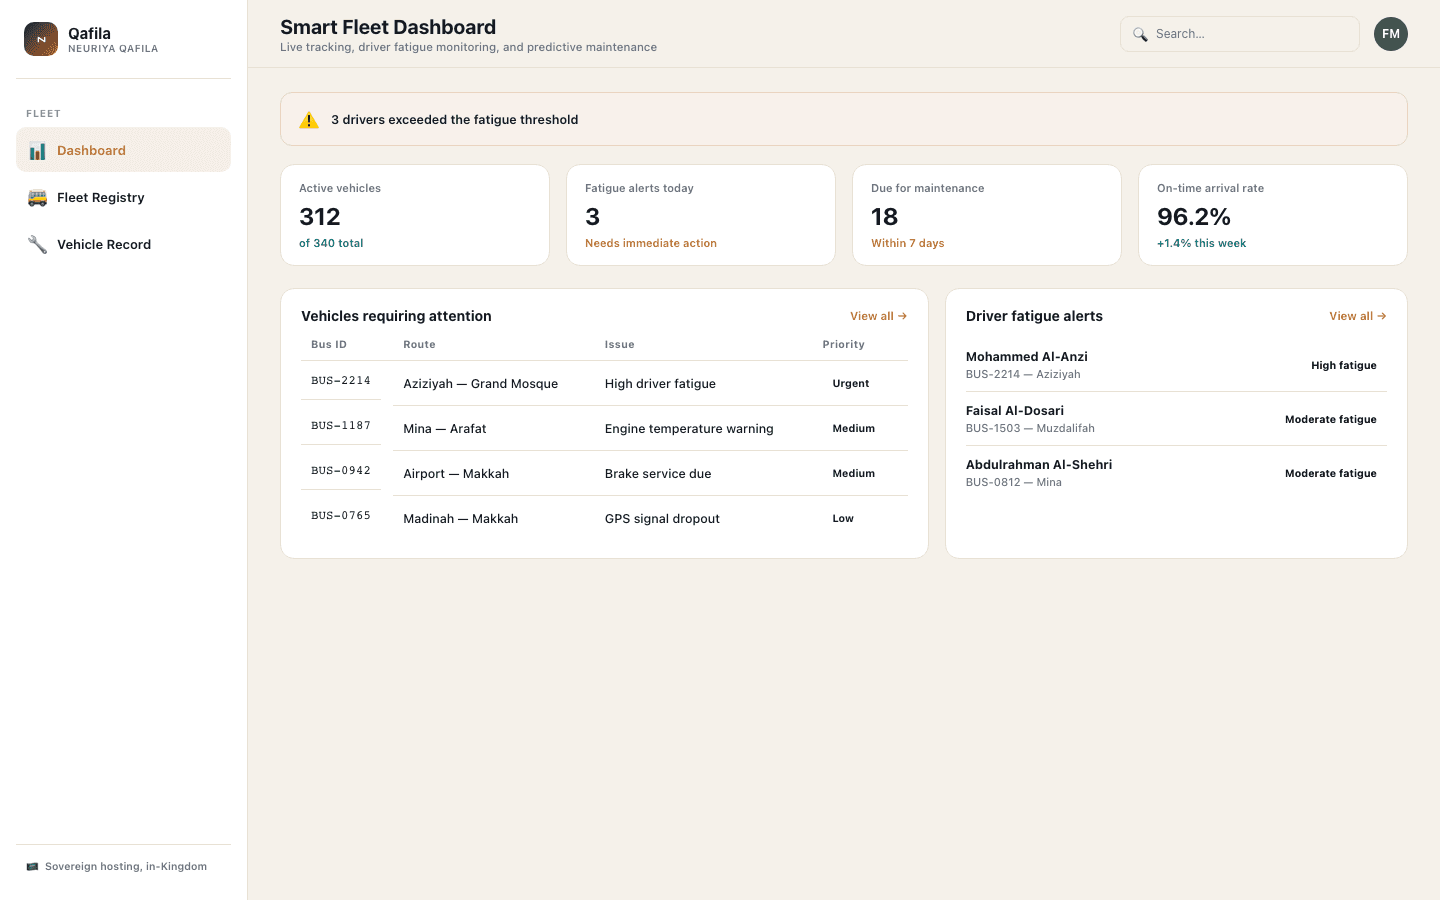View all vehicles requiring attention
The image size is (1440, 900).
(x=879, y=316)
